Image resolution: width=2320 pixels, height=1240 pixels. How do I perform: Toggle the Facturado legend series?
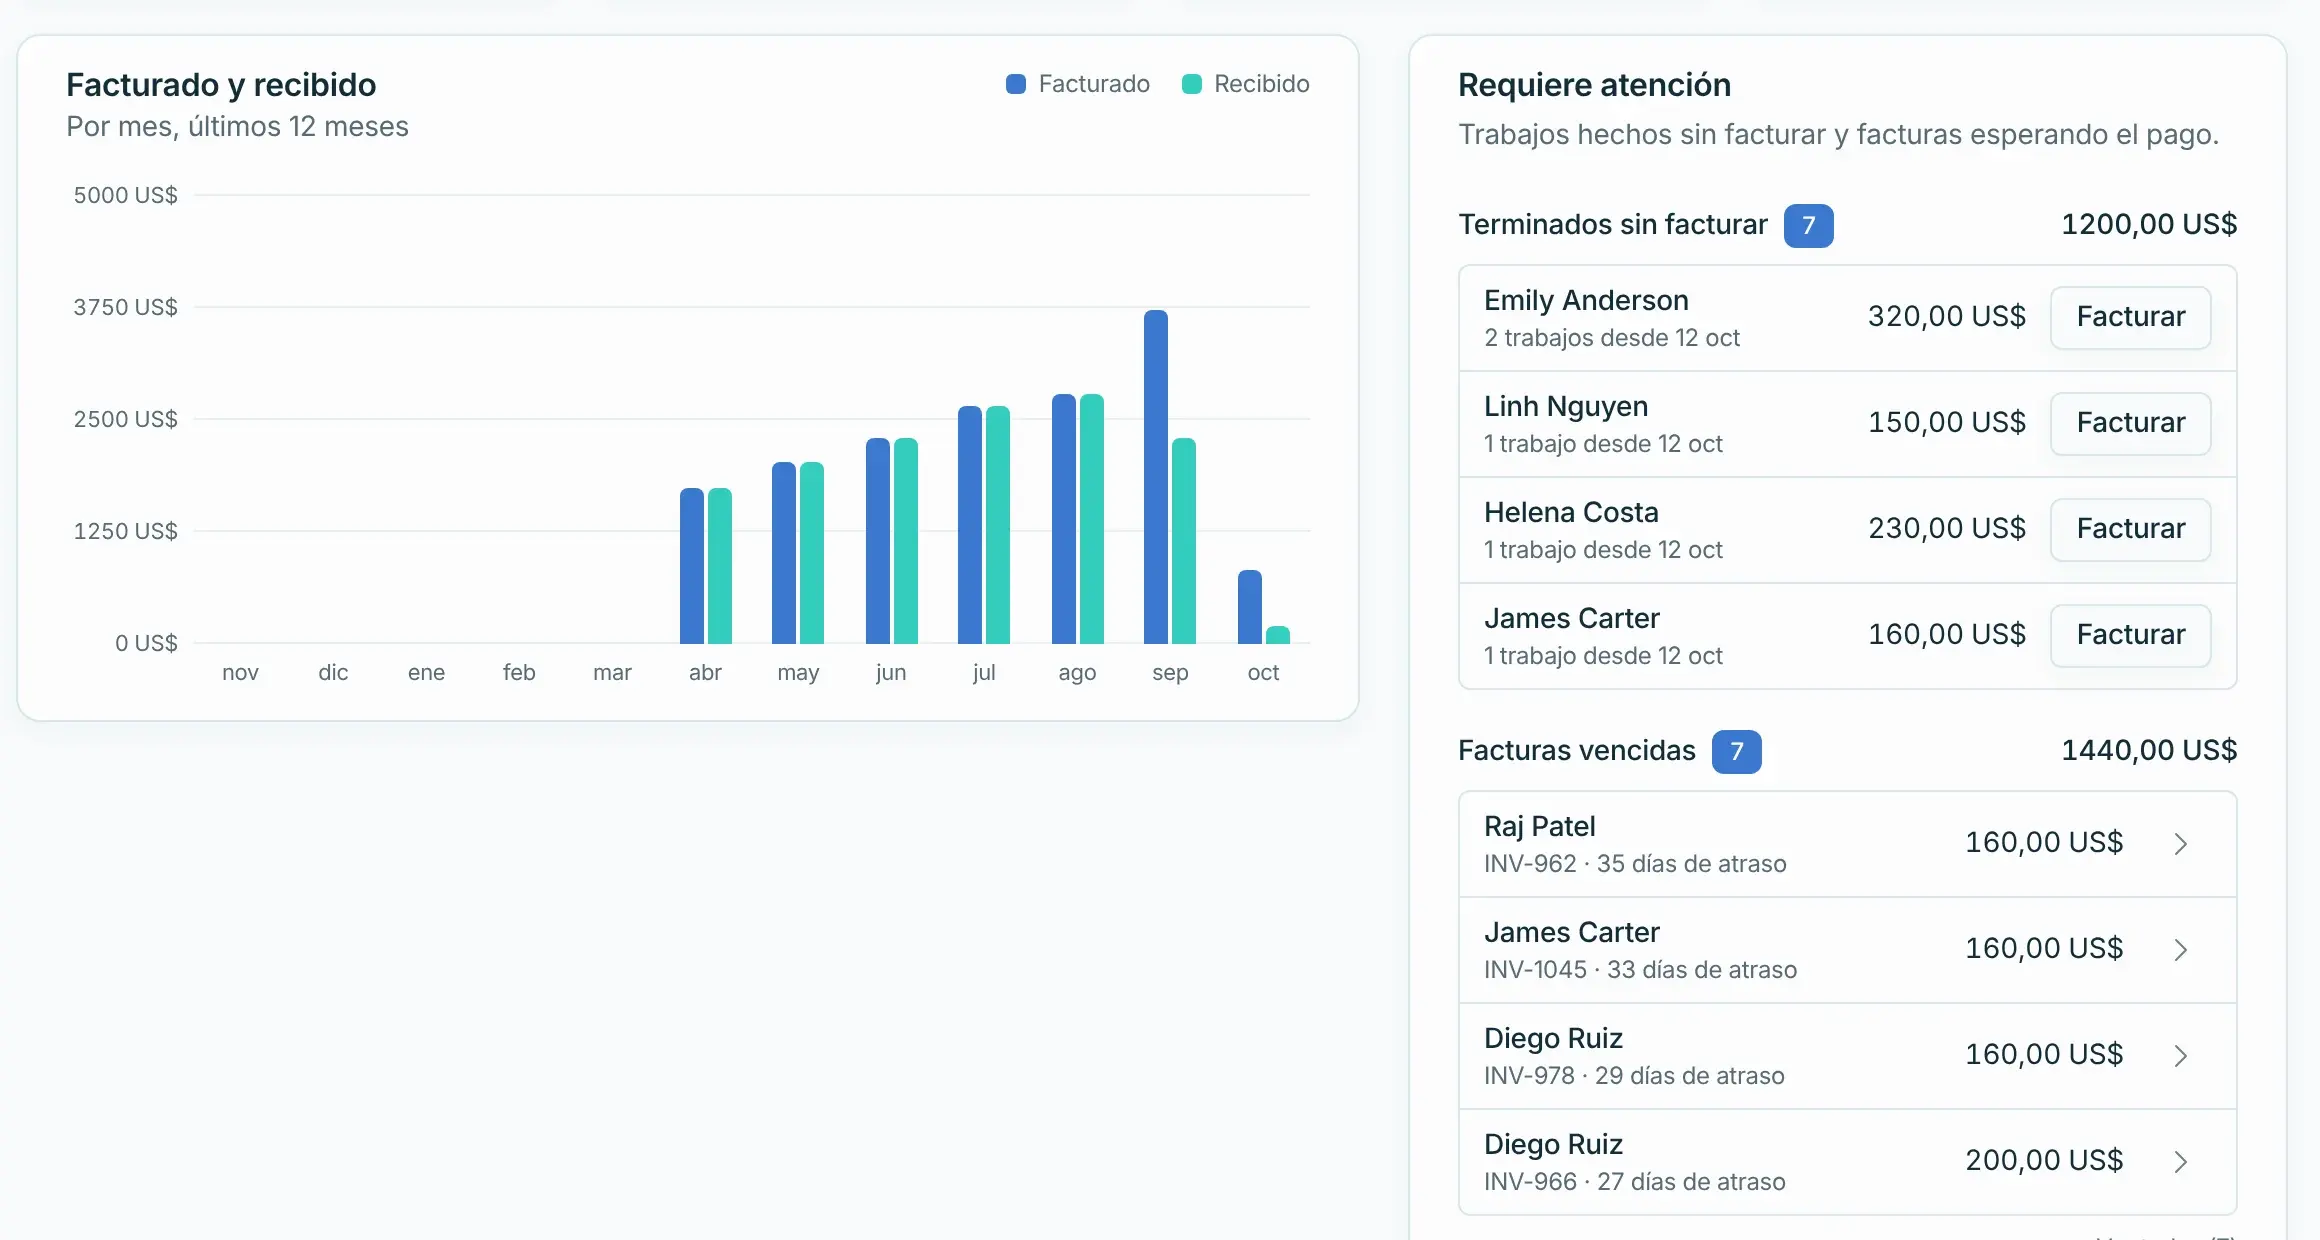[1078, 84]
